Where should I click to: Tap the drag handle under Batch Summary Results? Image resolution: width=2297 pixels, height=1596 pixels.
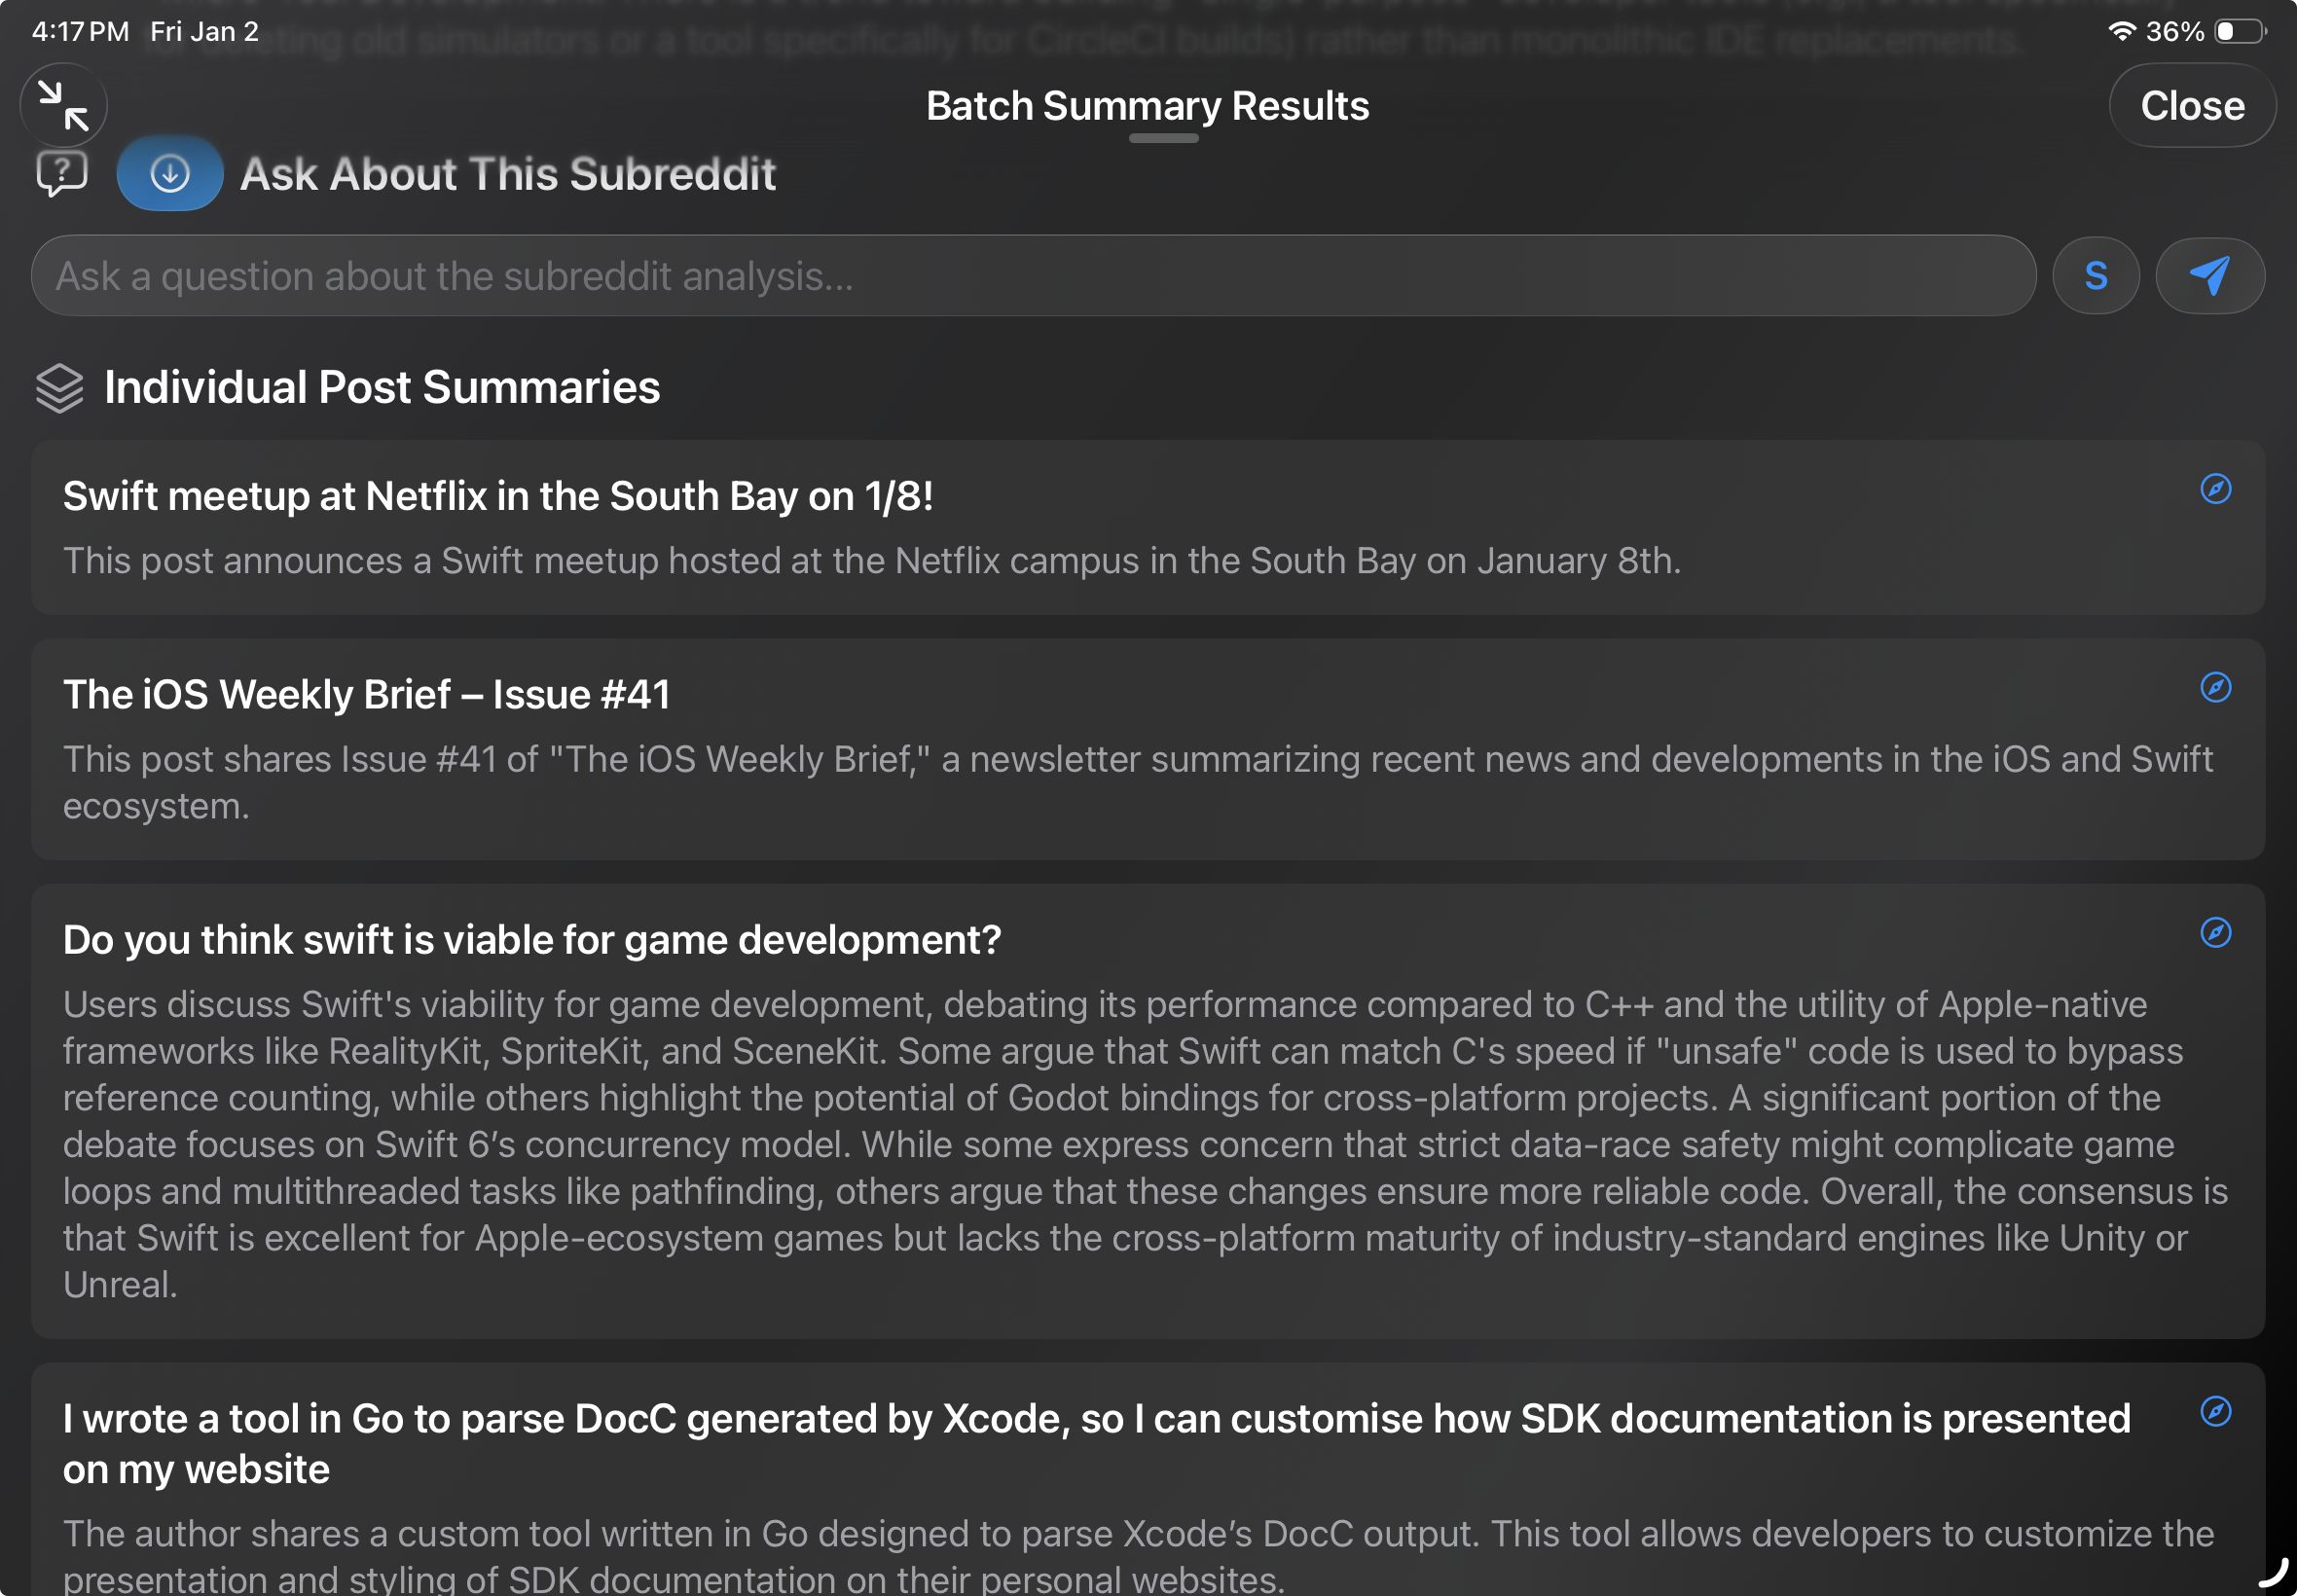click(1162, 140)
